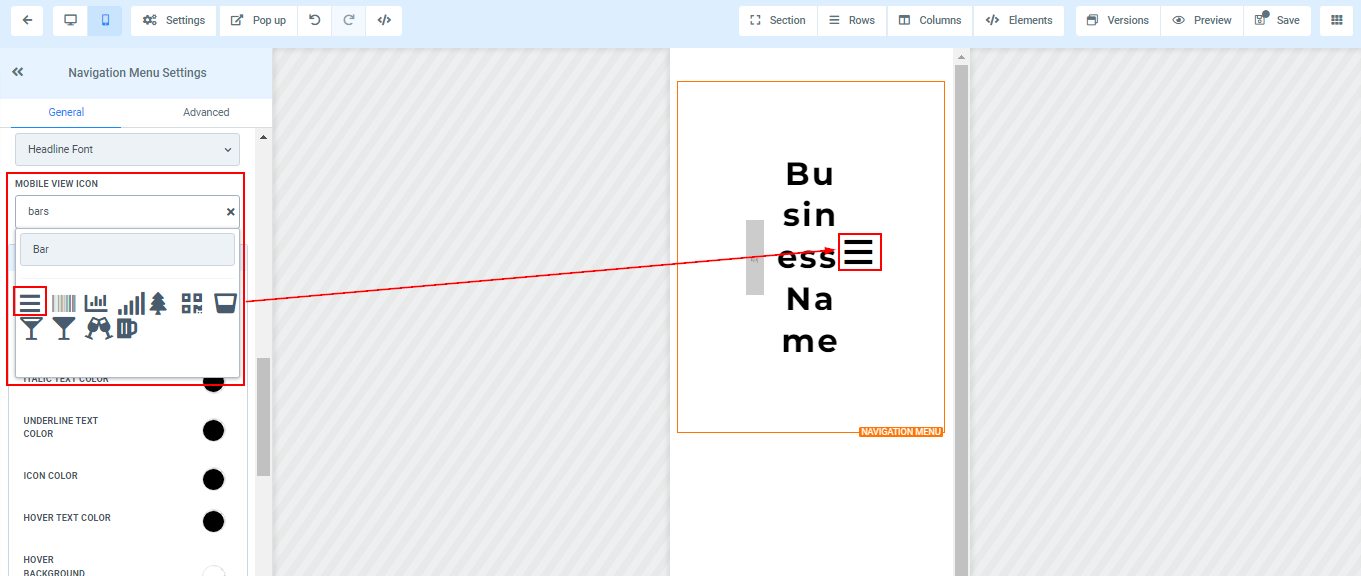
Task: Select the hamburger bars icon in icon picker
Action: click(30, 302)
